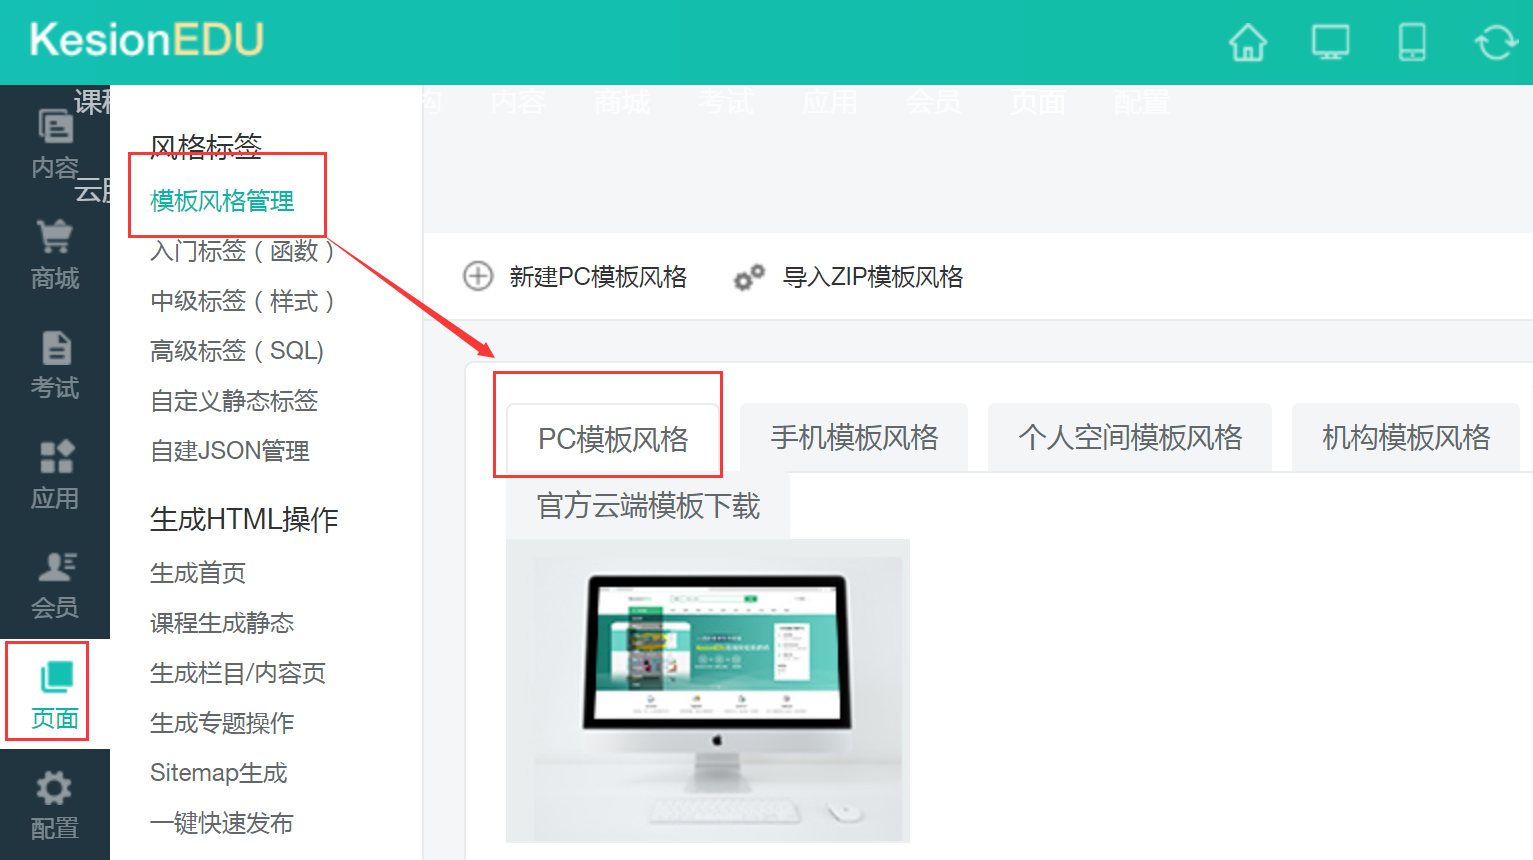Select the desktop monitor preview icon
The image size is (1533, 860).
[x=1330, y=42]
